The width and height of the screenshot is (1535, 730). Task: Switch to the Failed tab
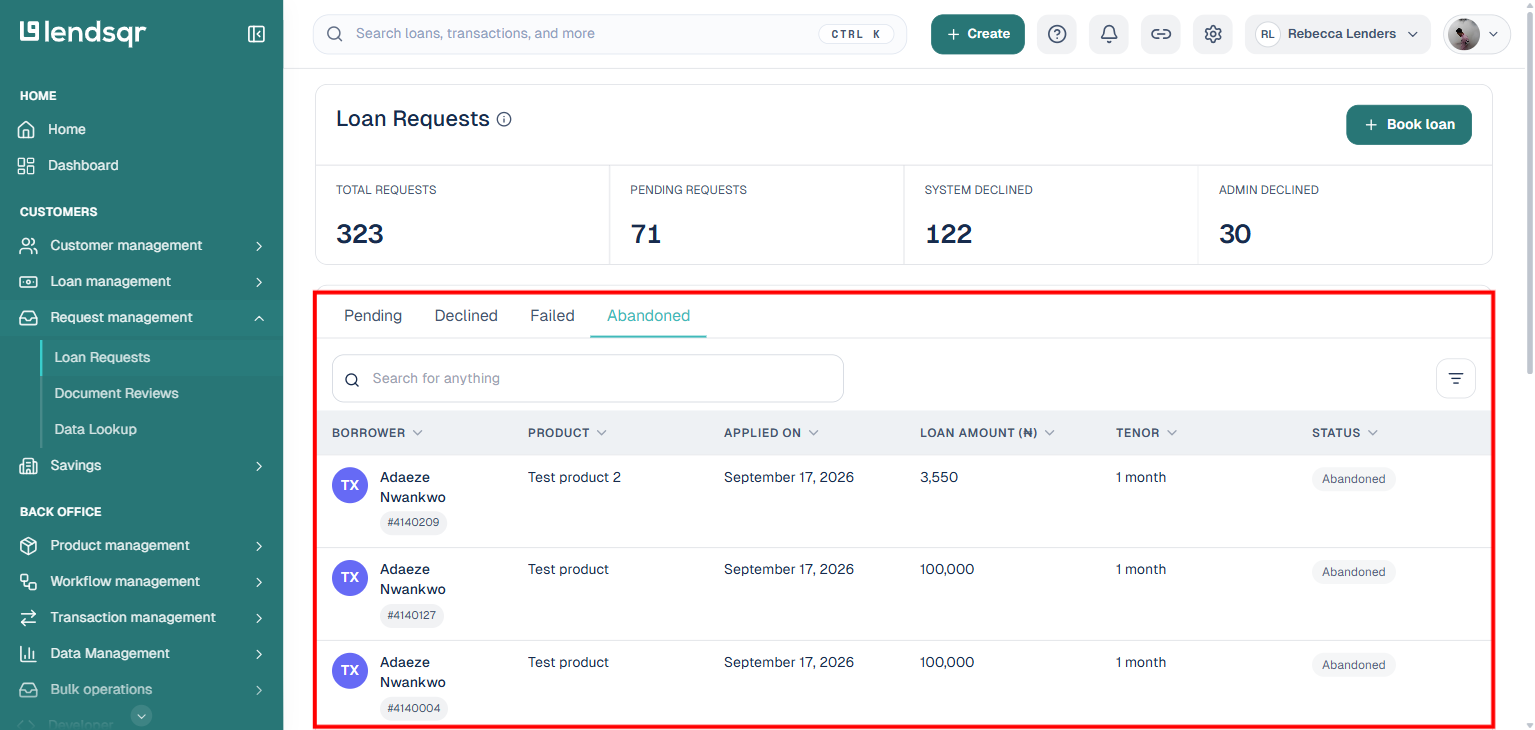coord(552,316)
